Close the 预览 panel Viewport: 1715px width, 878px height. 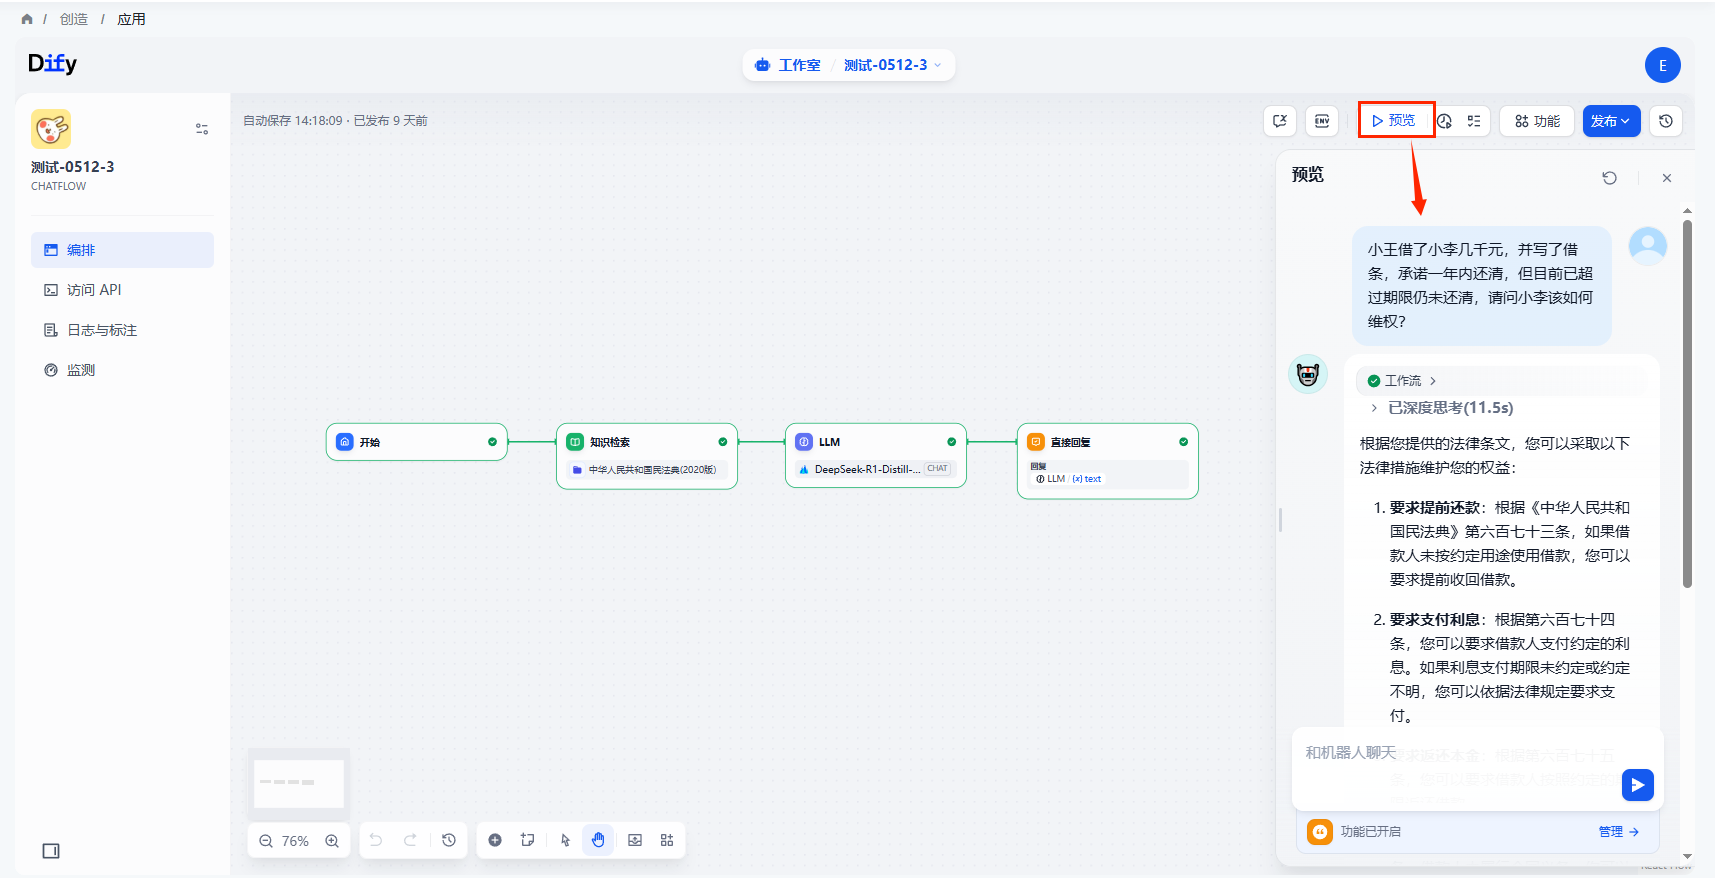tap(1666, 178)
